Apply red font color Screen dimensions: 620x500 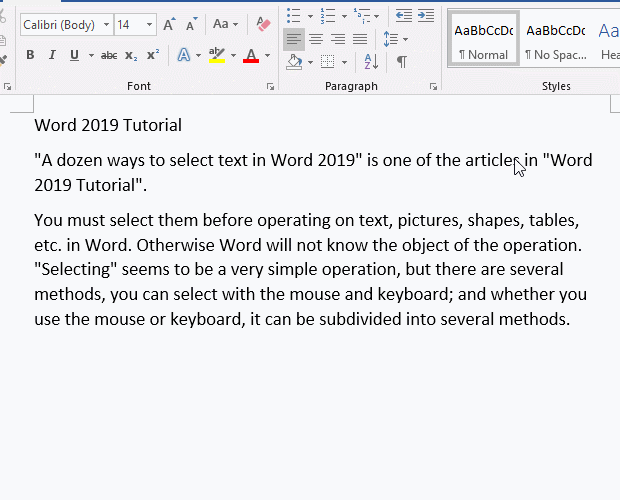tap(251, 55)
